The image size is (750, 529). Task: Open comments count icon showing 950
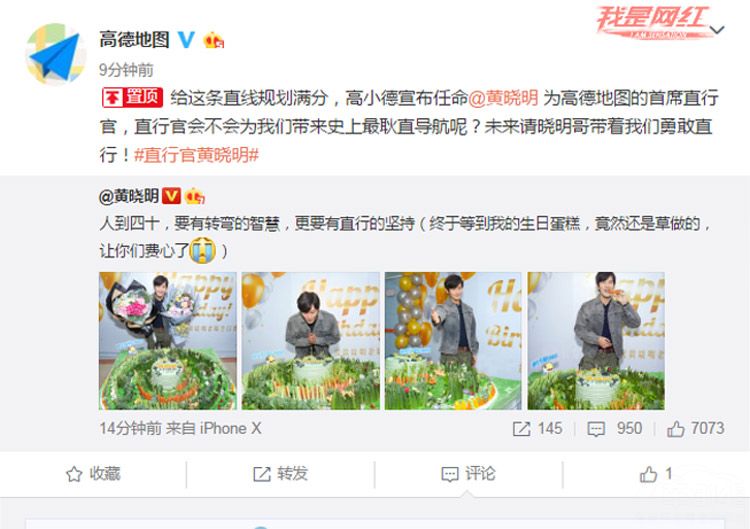pos(596,429)
